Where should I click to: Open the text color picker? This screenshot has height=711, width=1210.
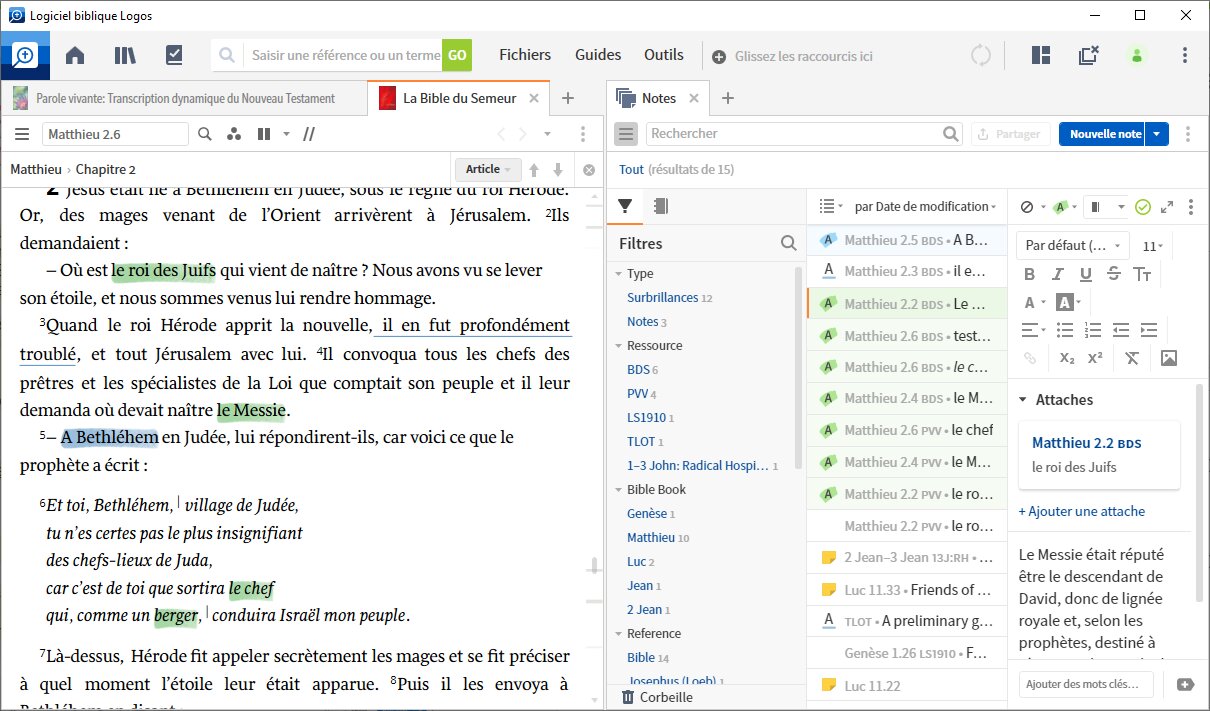coord(1034,302)
